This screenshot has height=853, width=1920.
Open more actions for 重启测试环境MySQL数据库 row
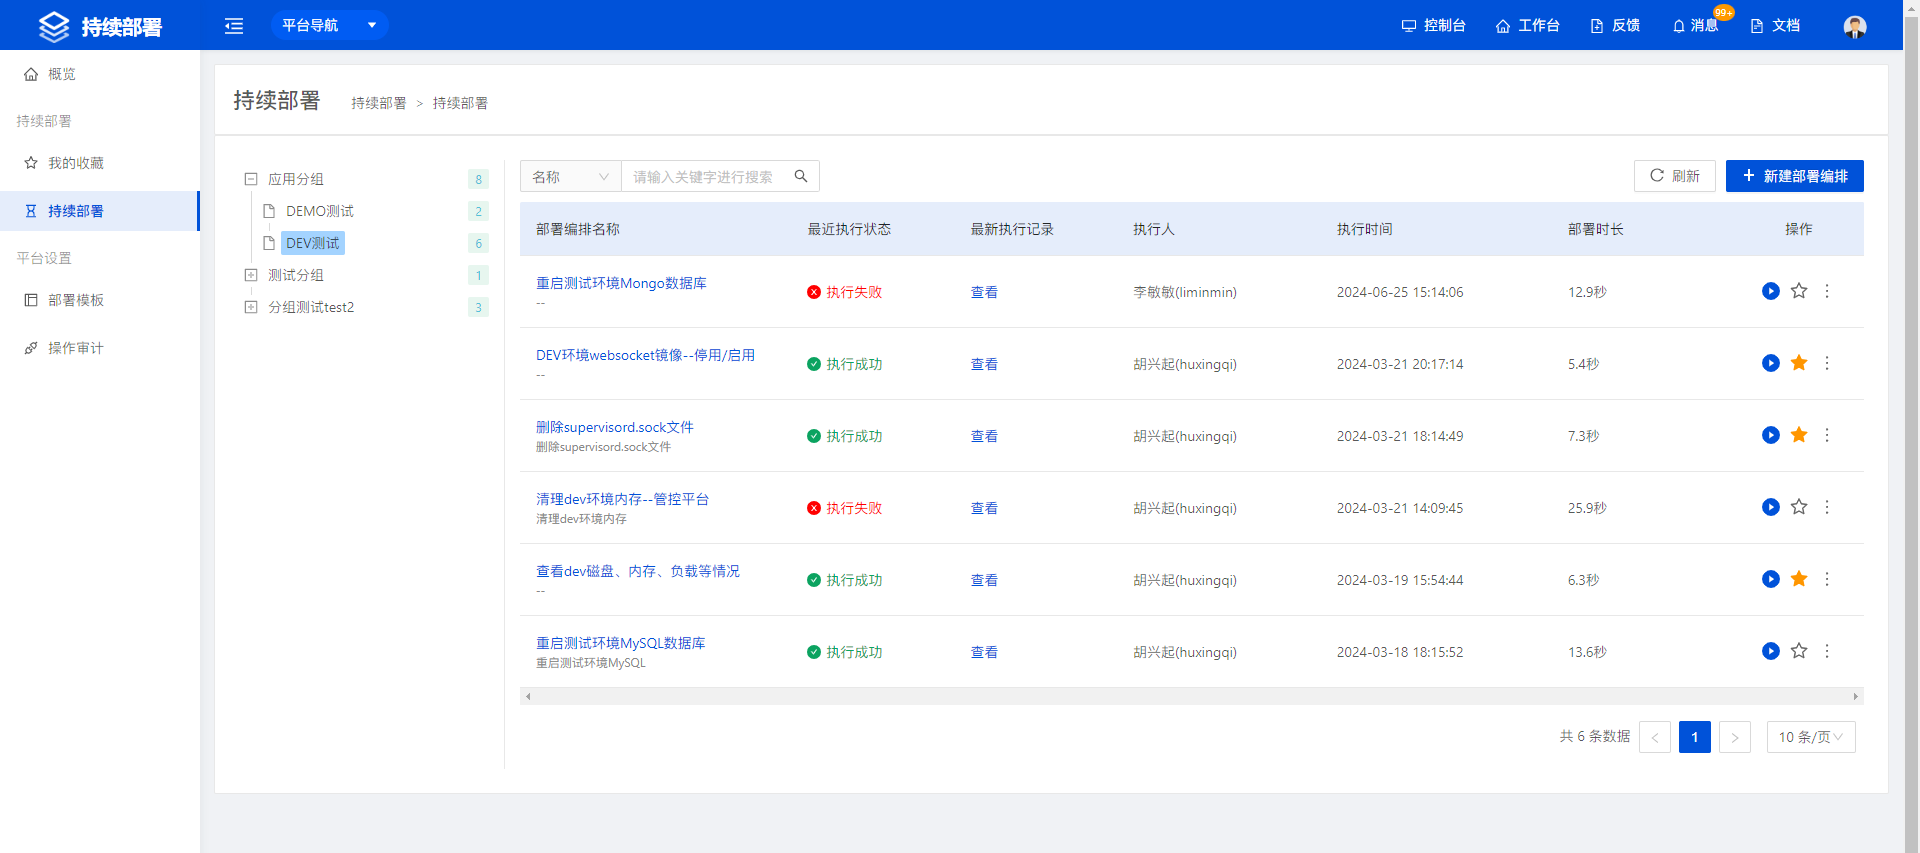coord(1827,651)
